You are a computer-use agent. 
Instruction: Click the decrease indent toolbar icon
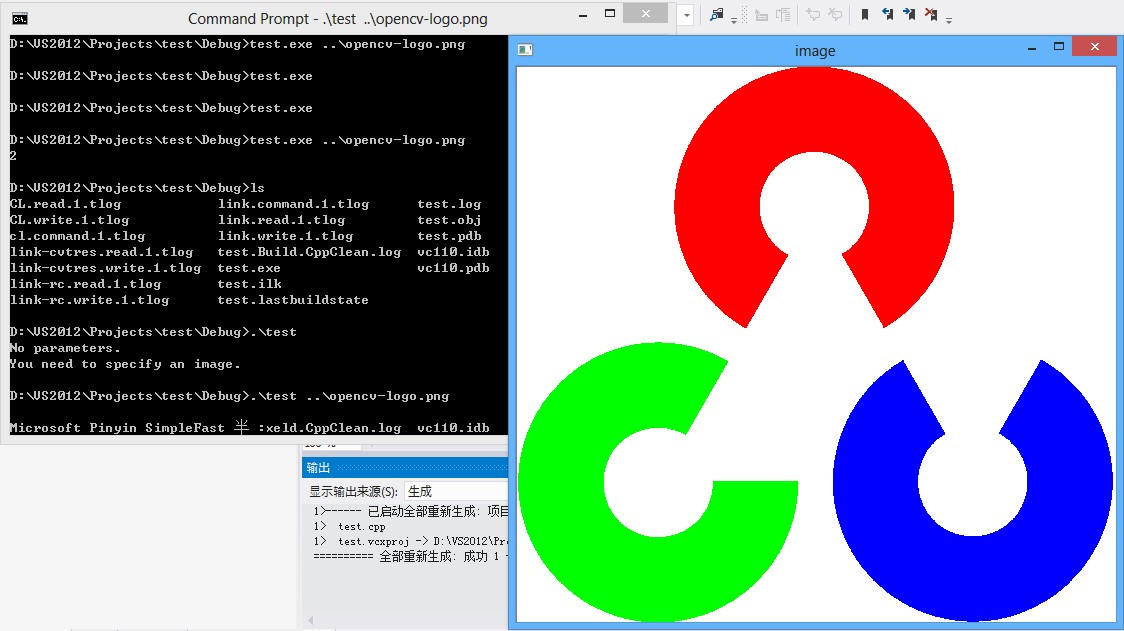(x=761, y=15)
